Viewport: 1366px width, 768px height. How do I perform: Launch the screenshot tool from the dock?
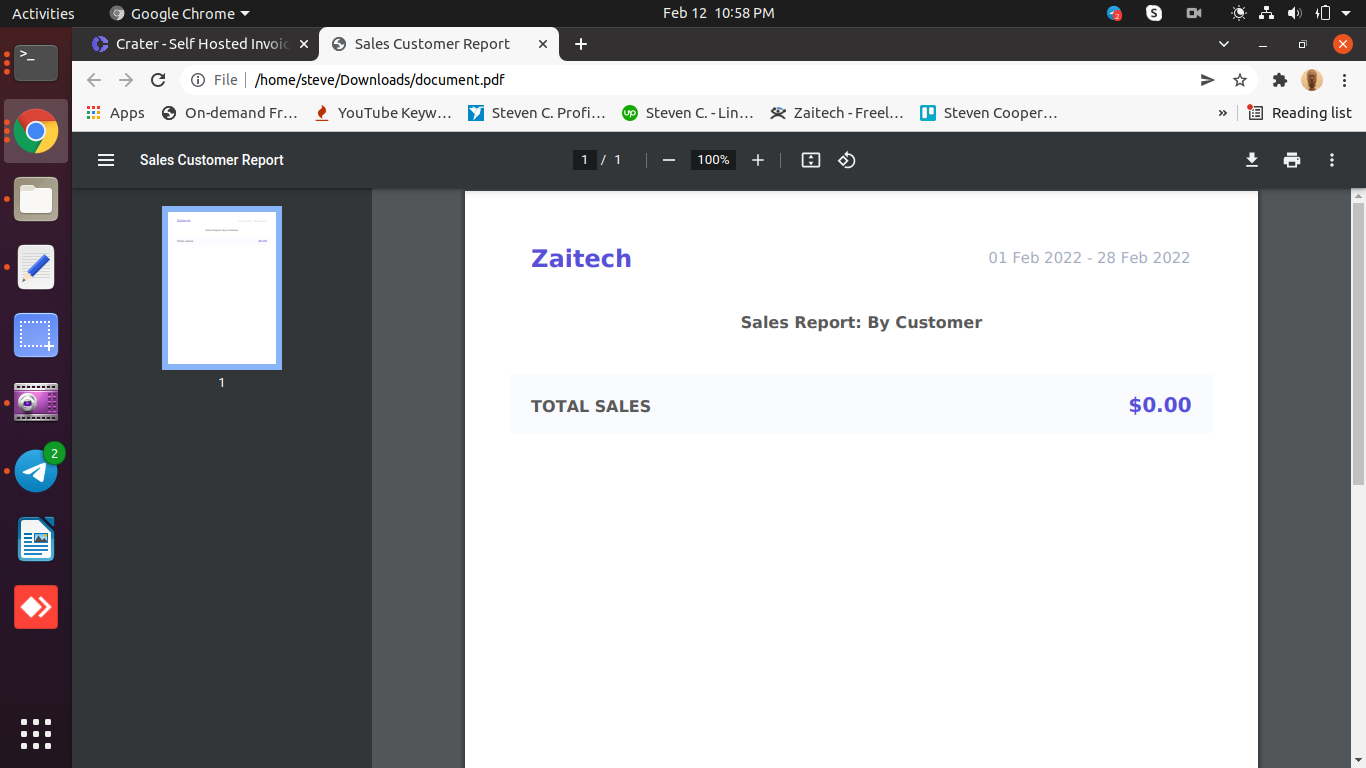pyautogui.click(x=36, y=335)
